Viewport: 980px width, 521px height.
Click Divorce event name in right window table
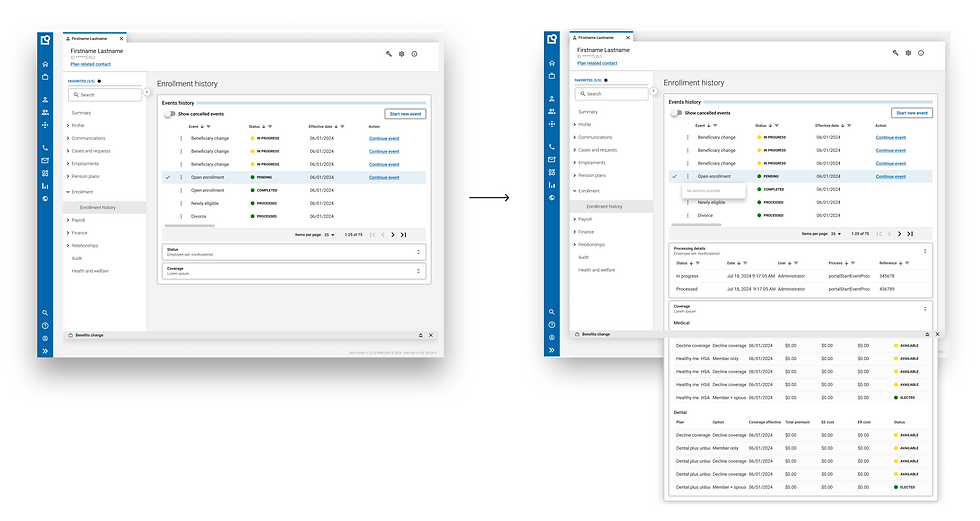pyautogui.click(x=705, y=216)
